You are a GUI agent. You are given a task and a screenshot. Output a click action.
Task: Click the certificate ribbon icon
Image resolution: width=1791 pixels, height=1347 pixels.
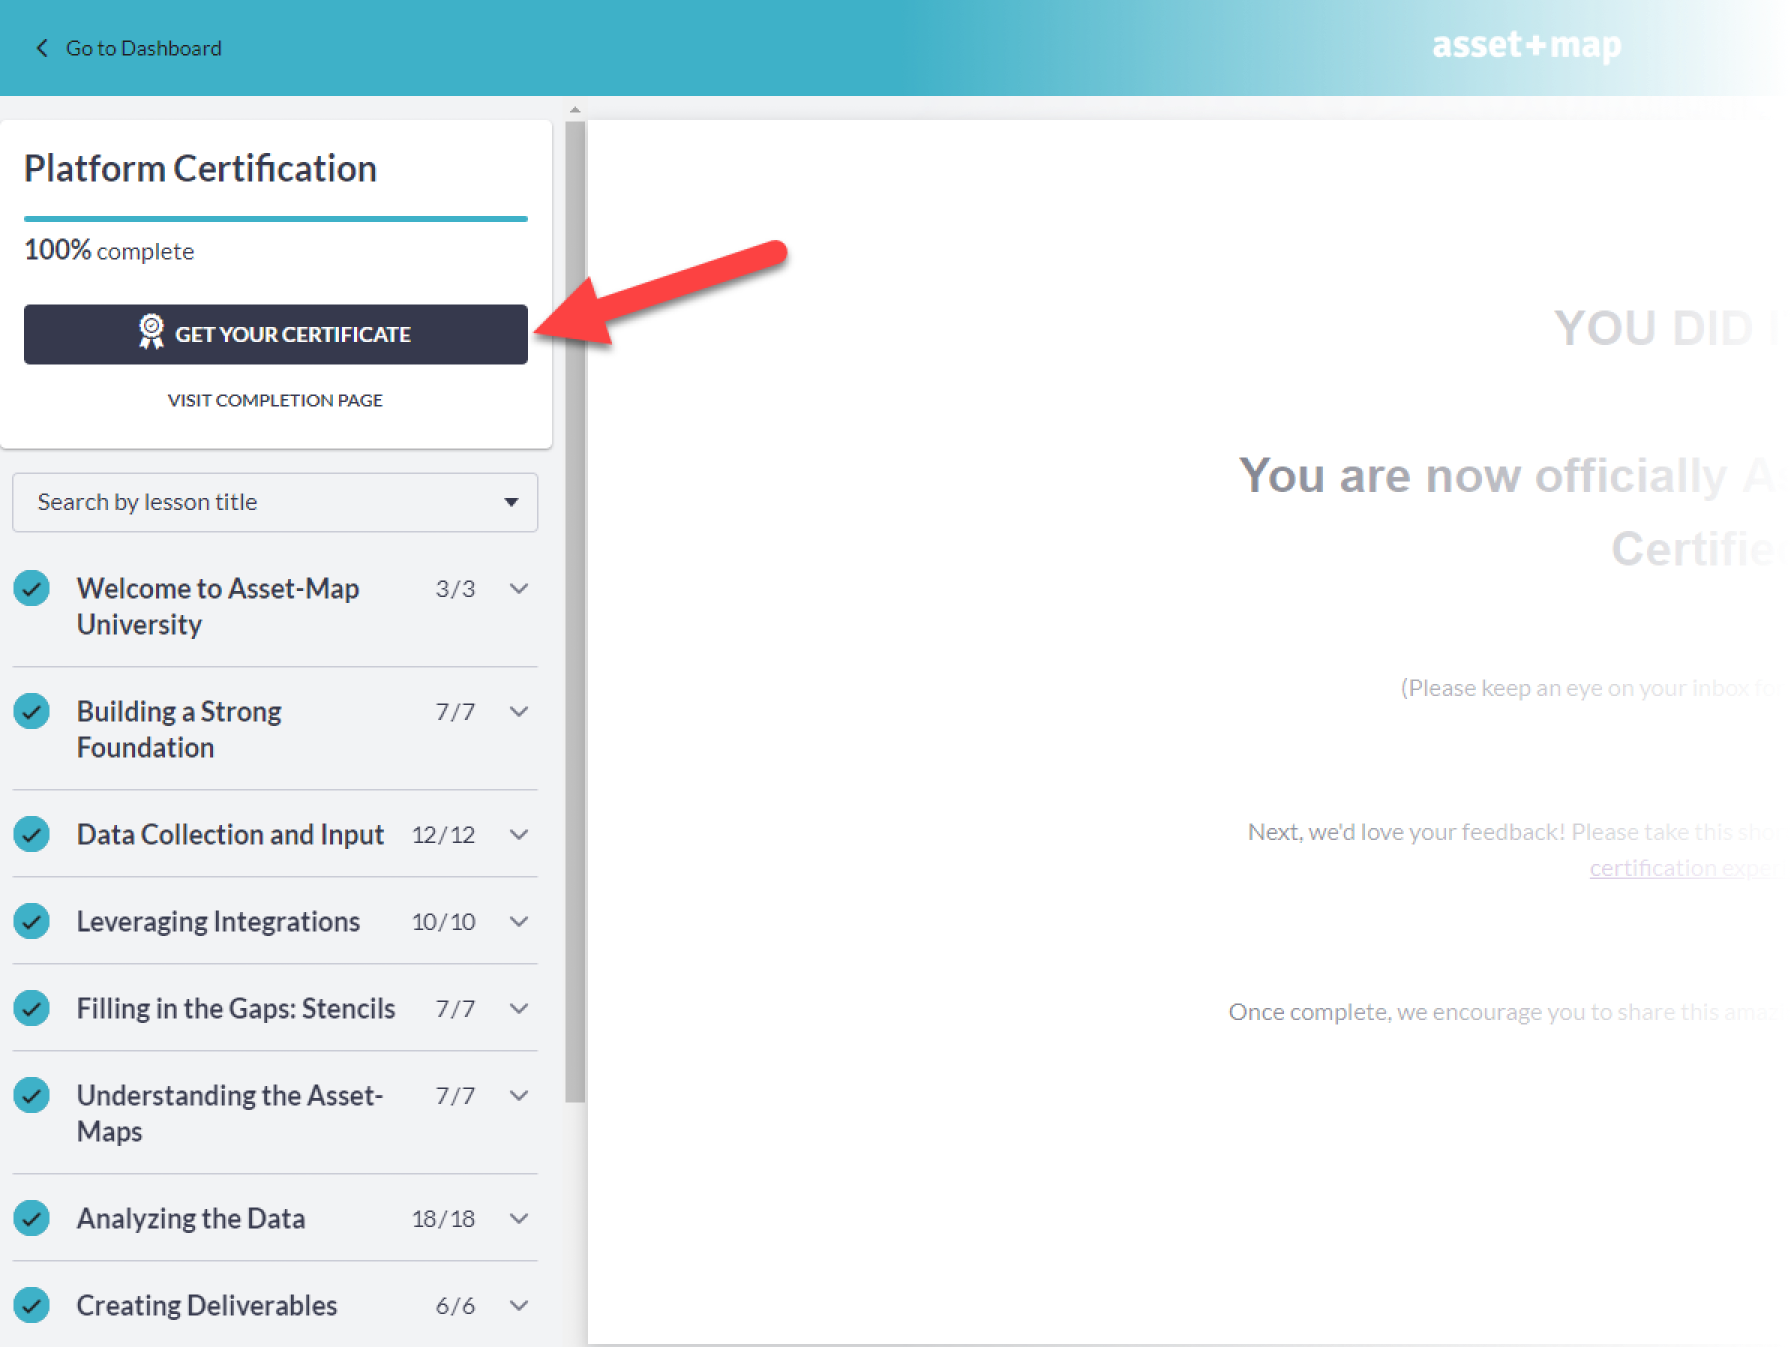point(151,332)
